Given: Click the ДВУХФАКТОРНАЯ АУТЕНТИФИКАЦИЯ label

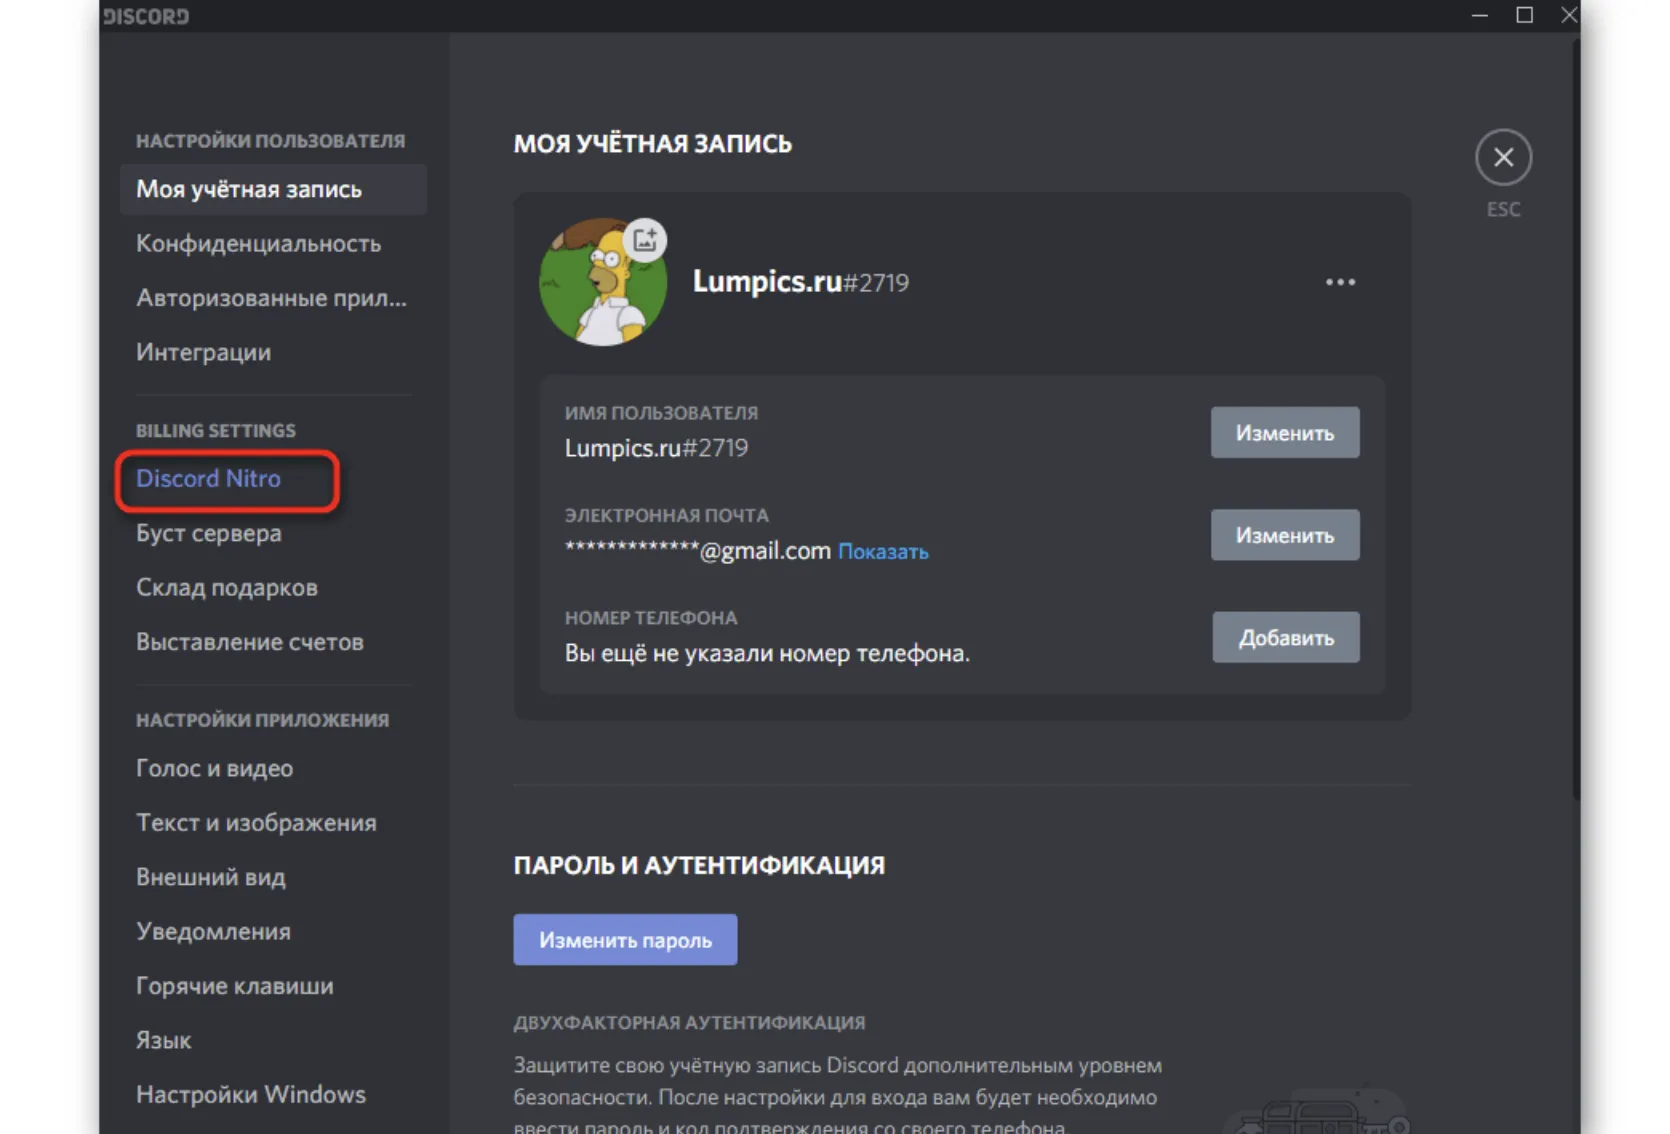Looking at the screenshot, I should tap(689, 1023).
